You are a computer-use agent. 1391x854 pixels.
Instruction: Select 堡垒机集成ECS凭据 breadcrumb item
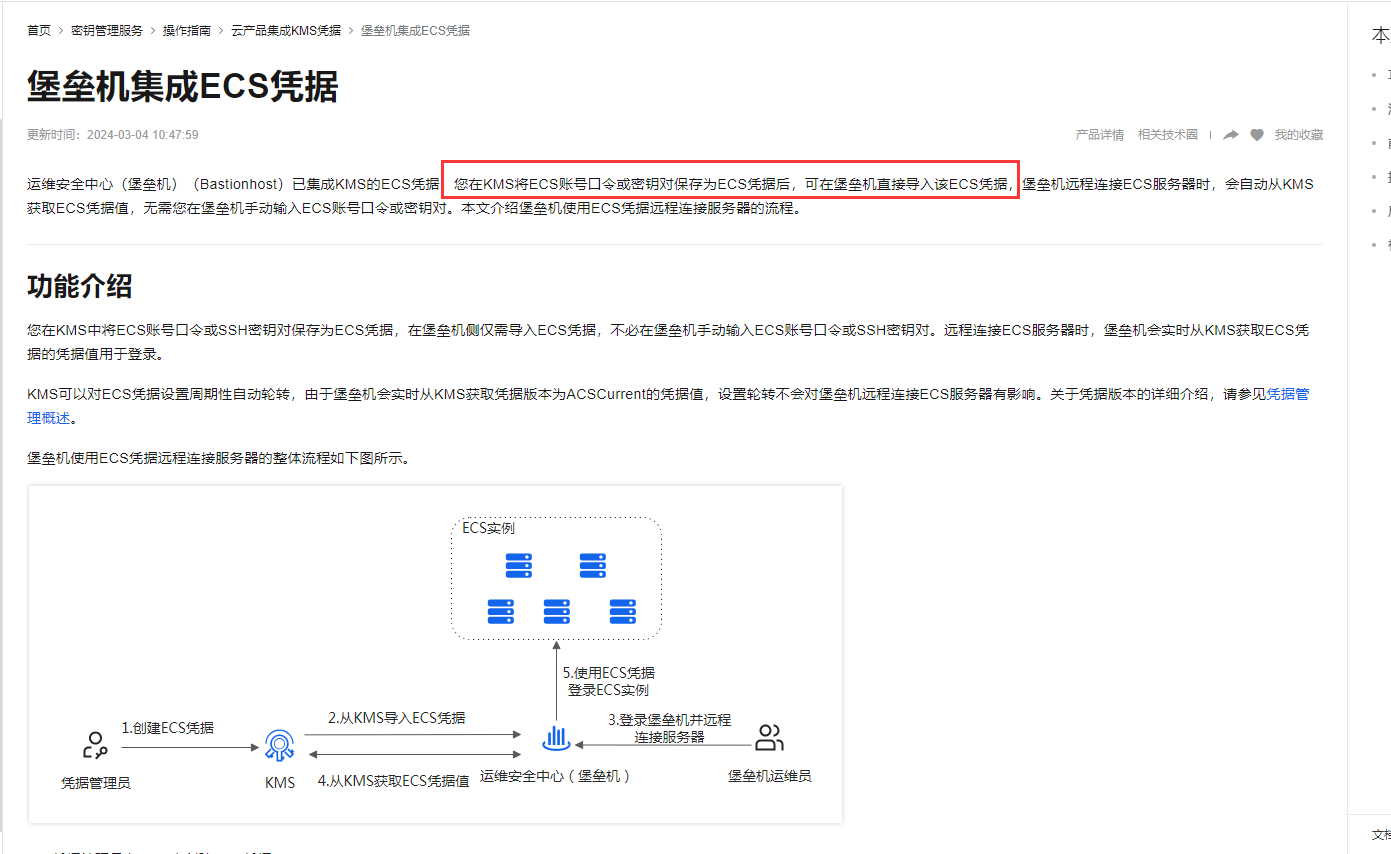[x=415, y=31]
